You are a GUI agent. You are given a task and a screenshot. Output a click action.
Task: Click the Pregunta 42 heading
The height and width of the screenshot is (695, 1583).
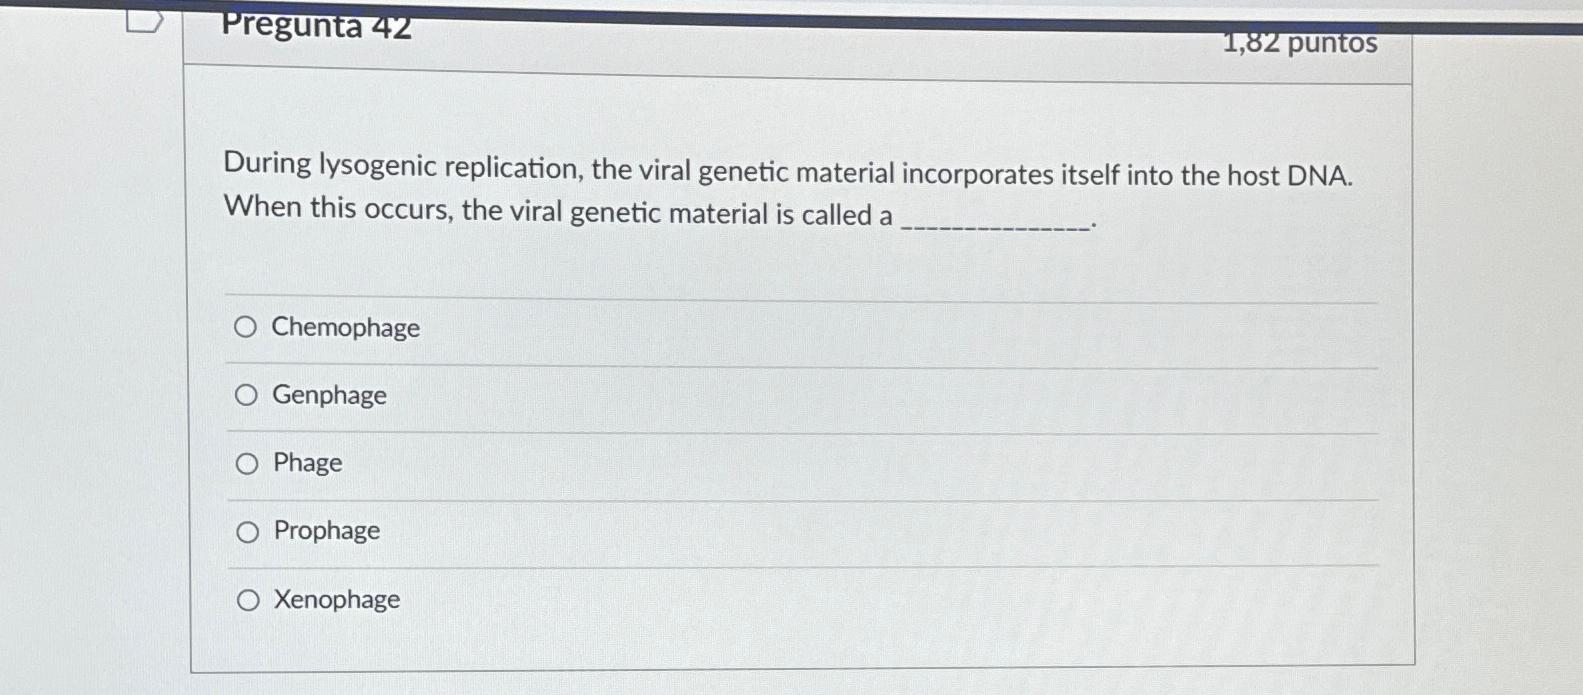coord(313,25)
